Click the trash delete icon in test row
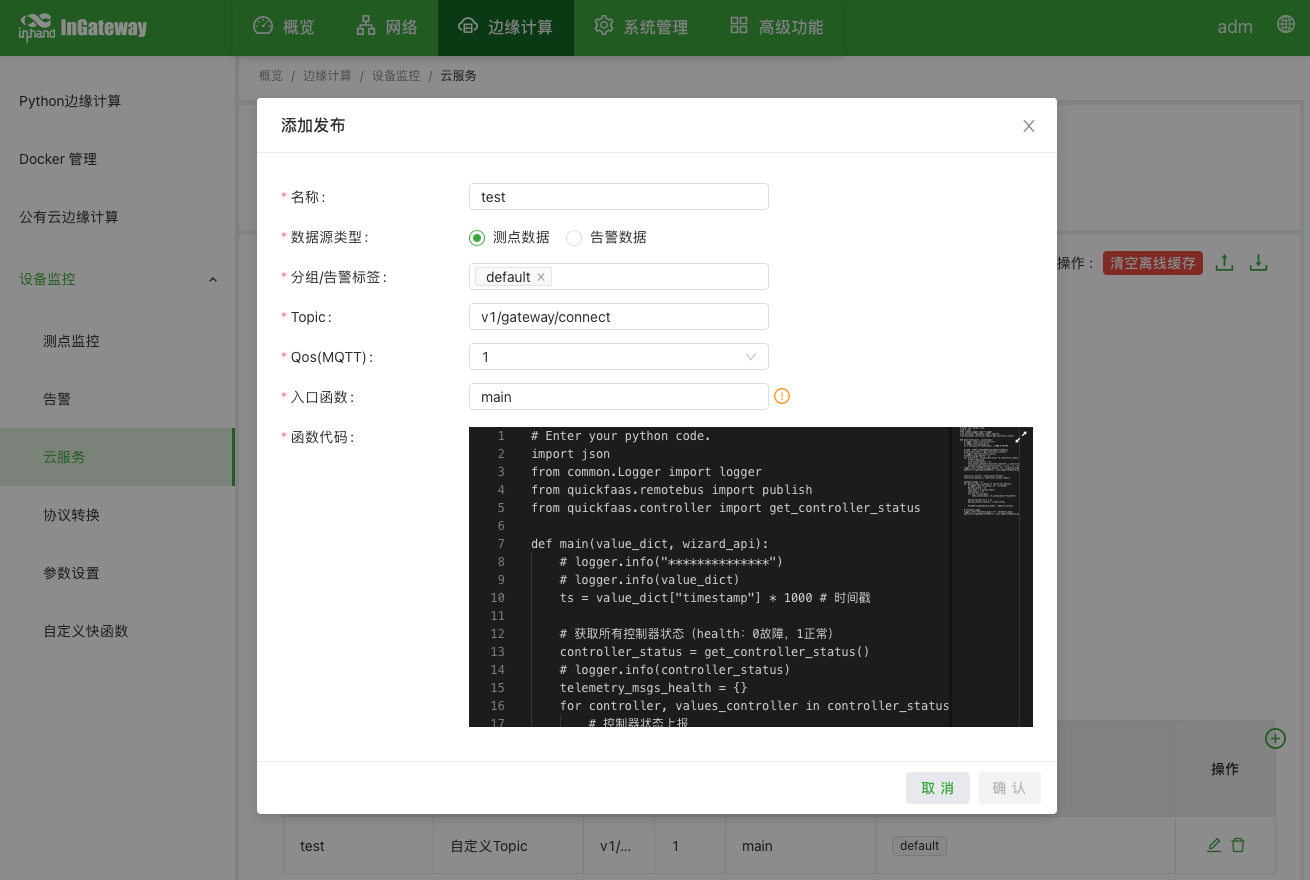 pyautogui.click(x=1238, y=845)
